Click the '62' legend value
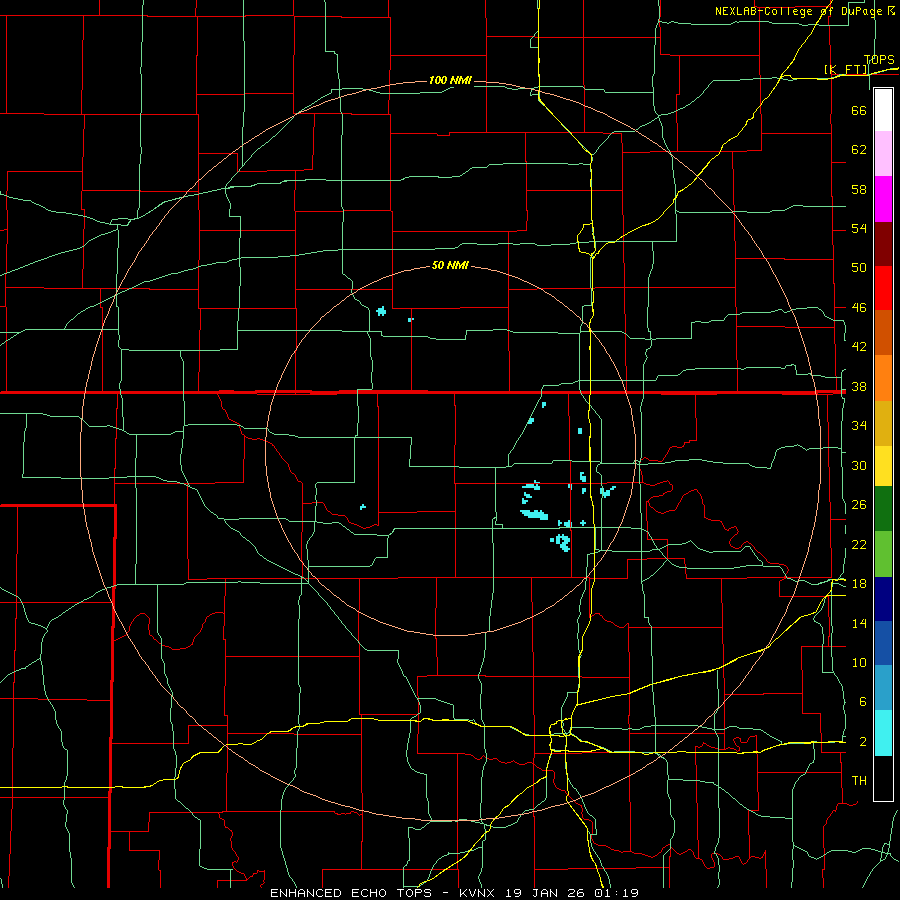900x900 pixels. [859, 150]
